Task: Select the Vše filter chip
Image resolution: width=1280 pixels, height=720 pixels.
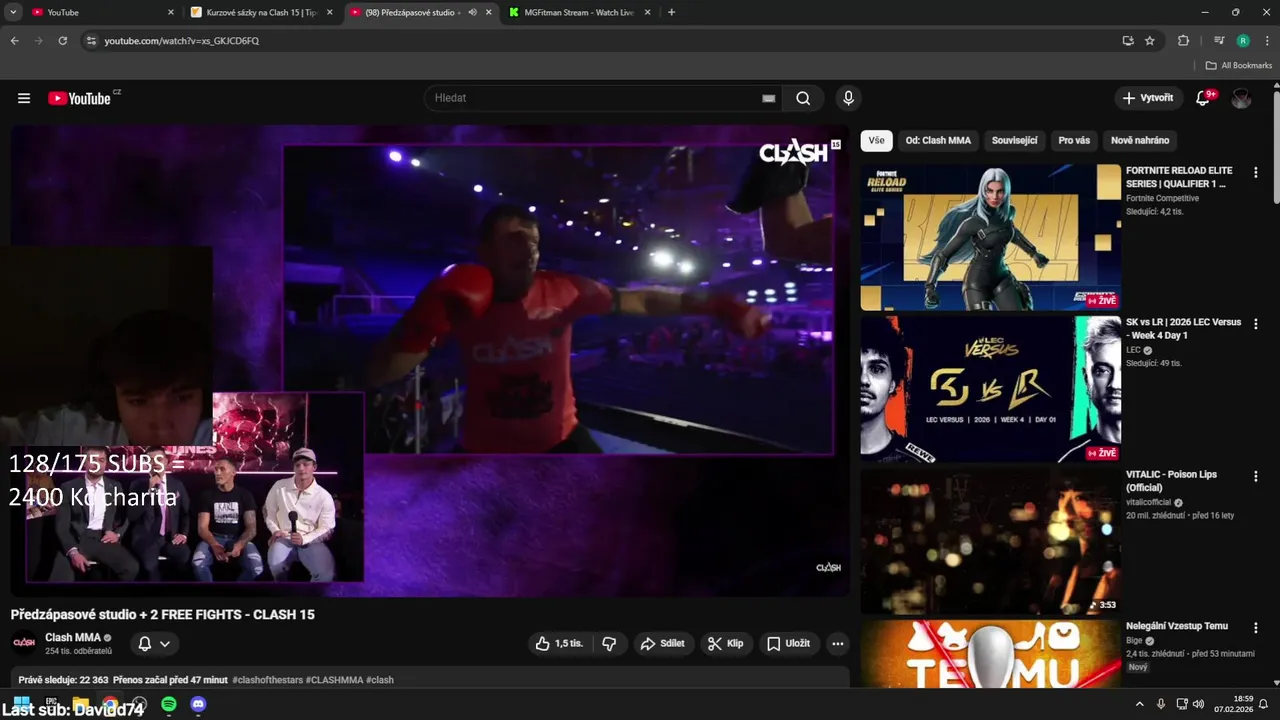Action: [876, 140]
